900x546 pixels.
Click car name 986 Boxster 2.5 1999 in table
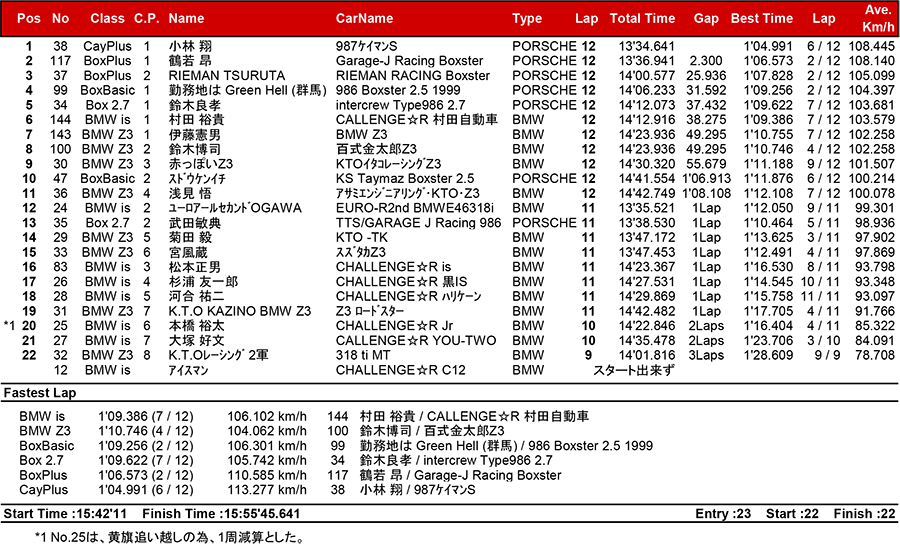coord(399,90)
